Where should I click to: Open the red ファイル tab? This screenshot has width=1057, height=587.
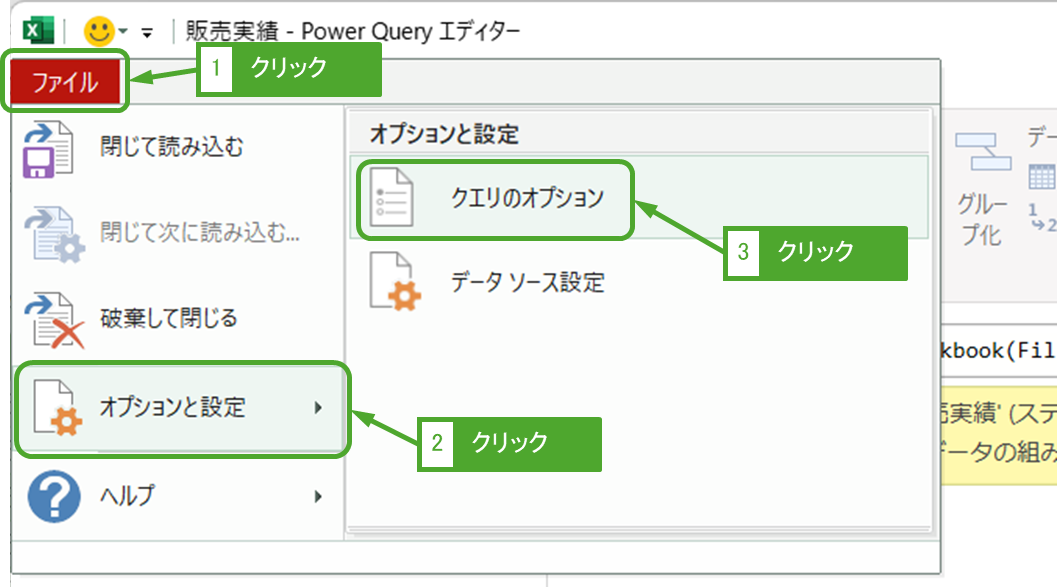[65, 82]
